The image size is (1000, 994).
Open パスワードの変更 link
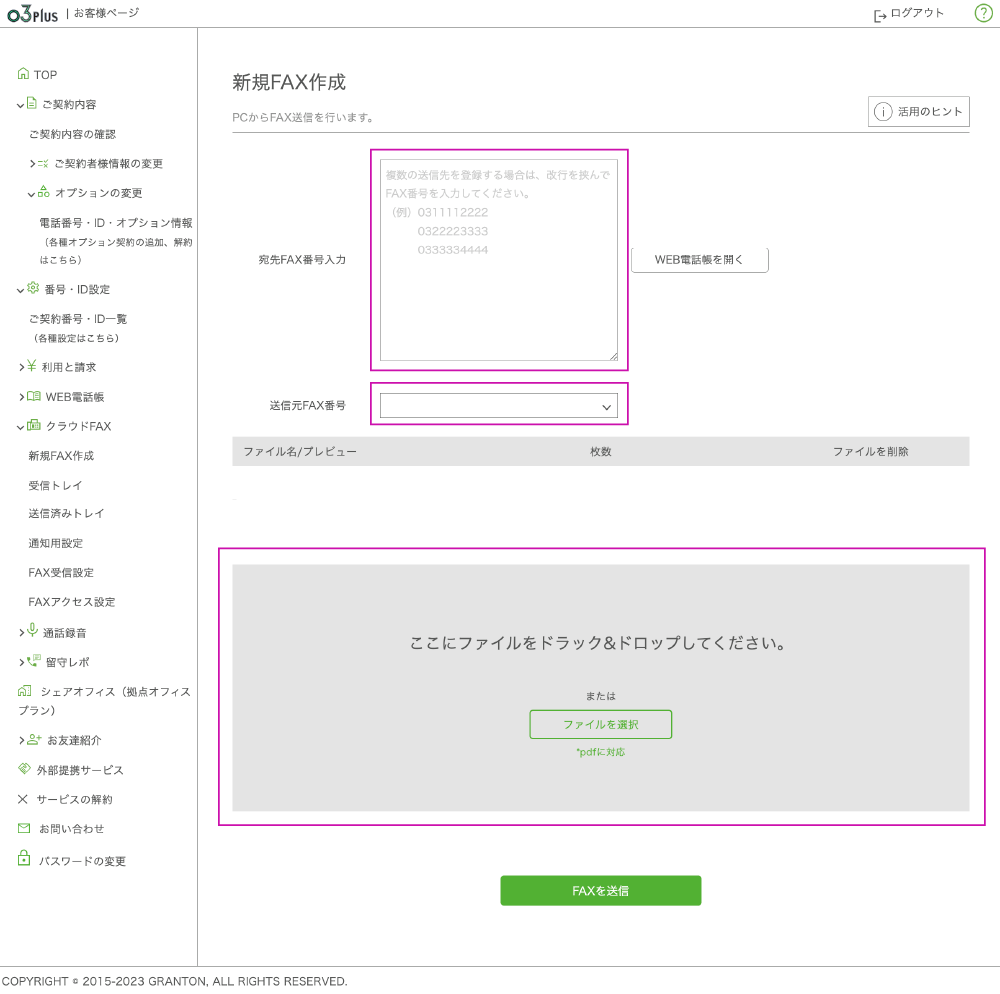pos(82,861)
